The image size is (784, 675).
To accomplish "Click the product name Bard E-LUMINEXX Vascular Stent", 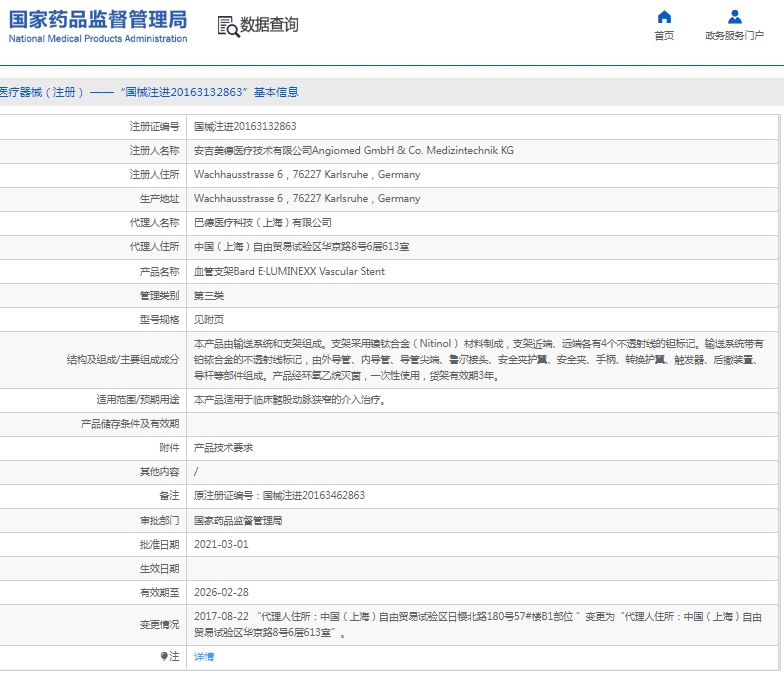I will [290, 272].
